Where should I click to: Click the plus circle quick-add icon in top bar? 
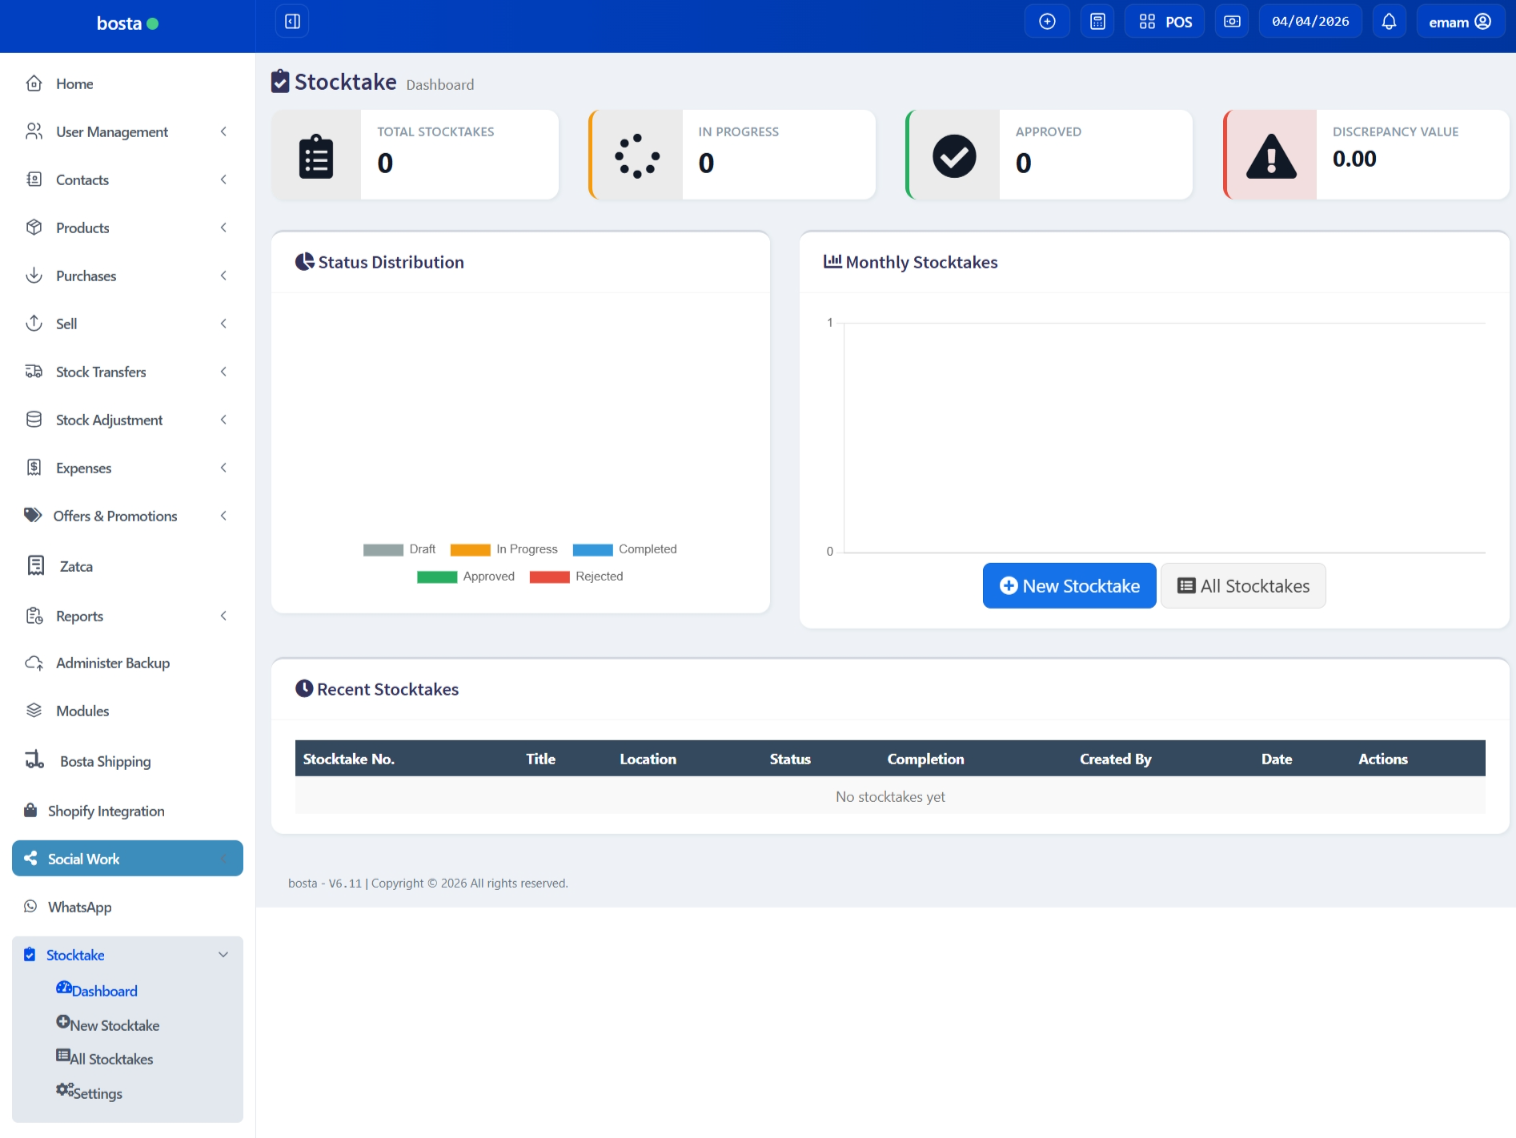coord(1047,22)
